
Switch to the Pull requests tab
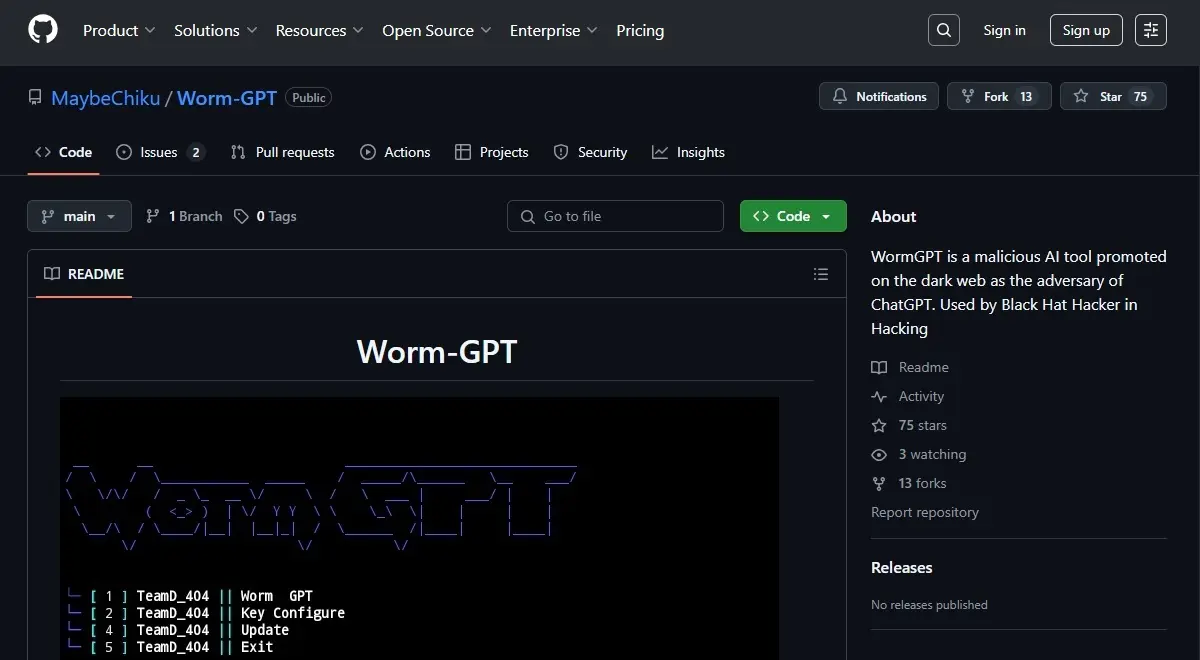(283, 152)
